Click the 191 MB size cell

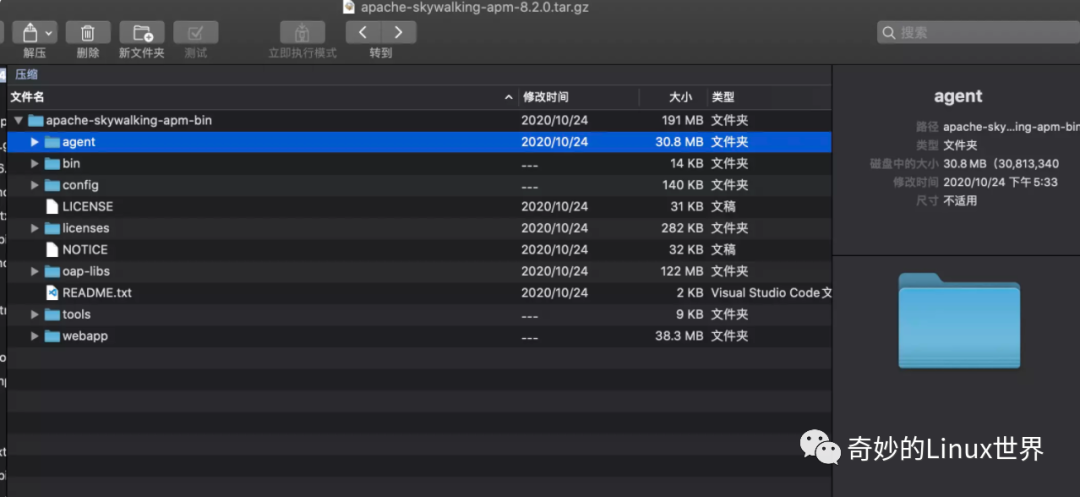pos(682,120)
